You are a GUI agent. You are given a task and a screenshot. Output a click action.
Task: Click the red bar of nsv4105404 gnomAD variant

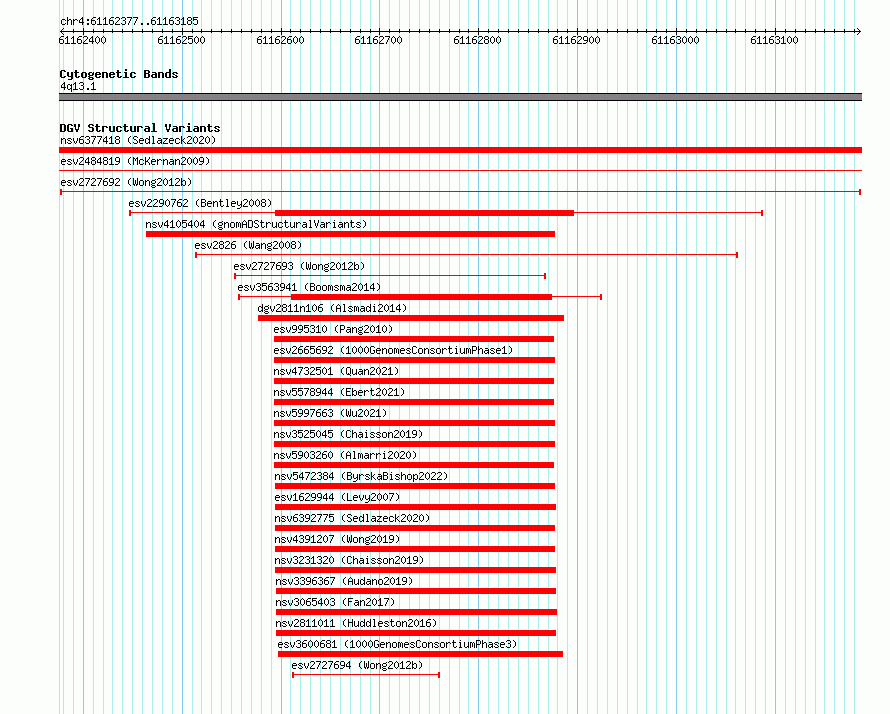pos(350,234)
